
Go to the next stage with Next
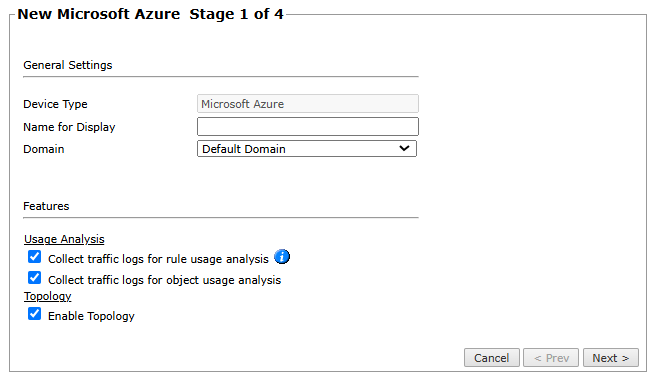611,358
